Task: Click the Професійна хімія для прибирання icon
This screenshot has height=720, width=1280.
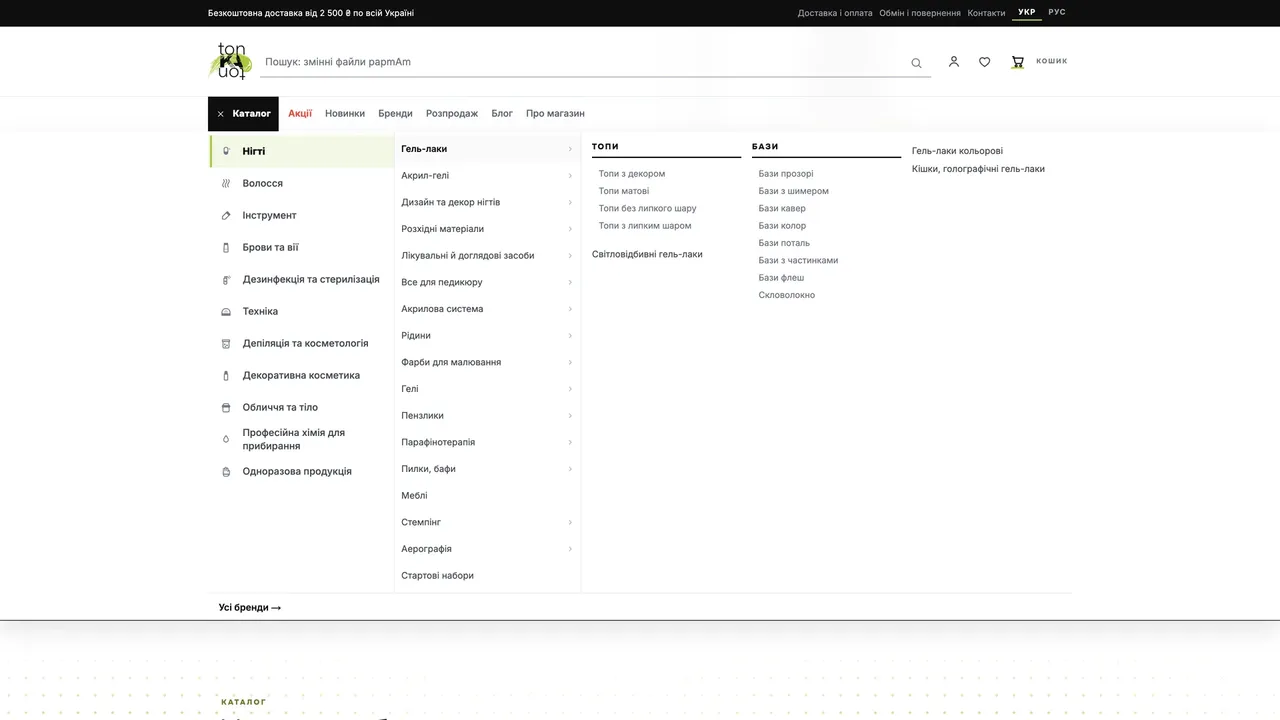Action: tap(226, 439)
